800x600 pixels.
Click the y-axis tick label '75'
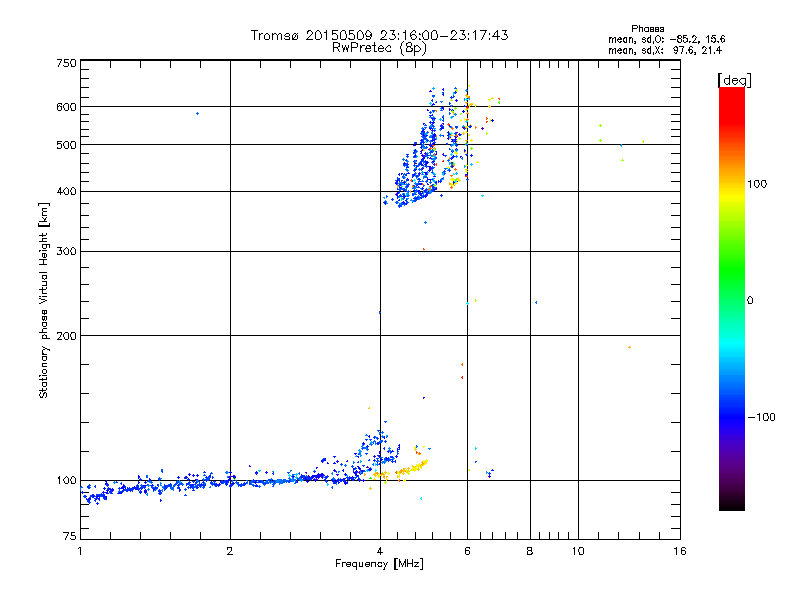coord(70,536)
